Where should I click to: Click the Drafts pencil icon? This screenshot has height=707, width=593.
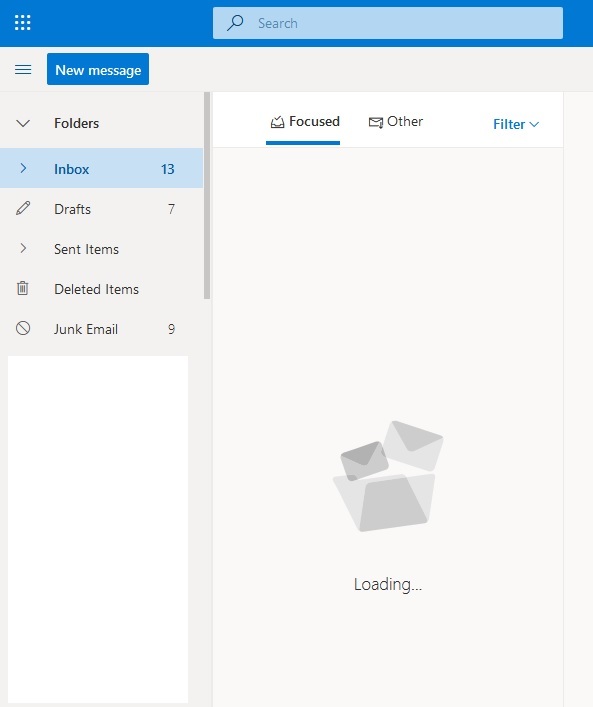23,208
